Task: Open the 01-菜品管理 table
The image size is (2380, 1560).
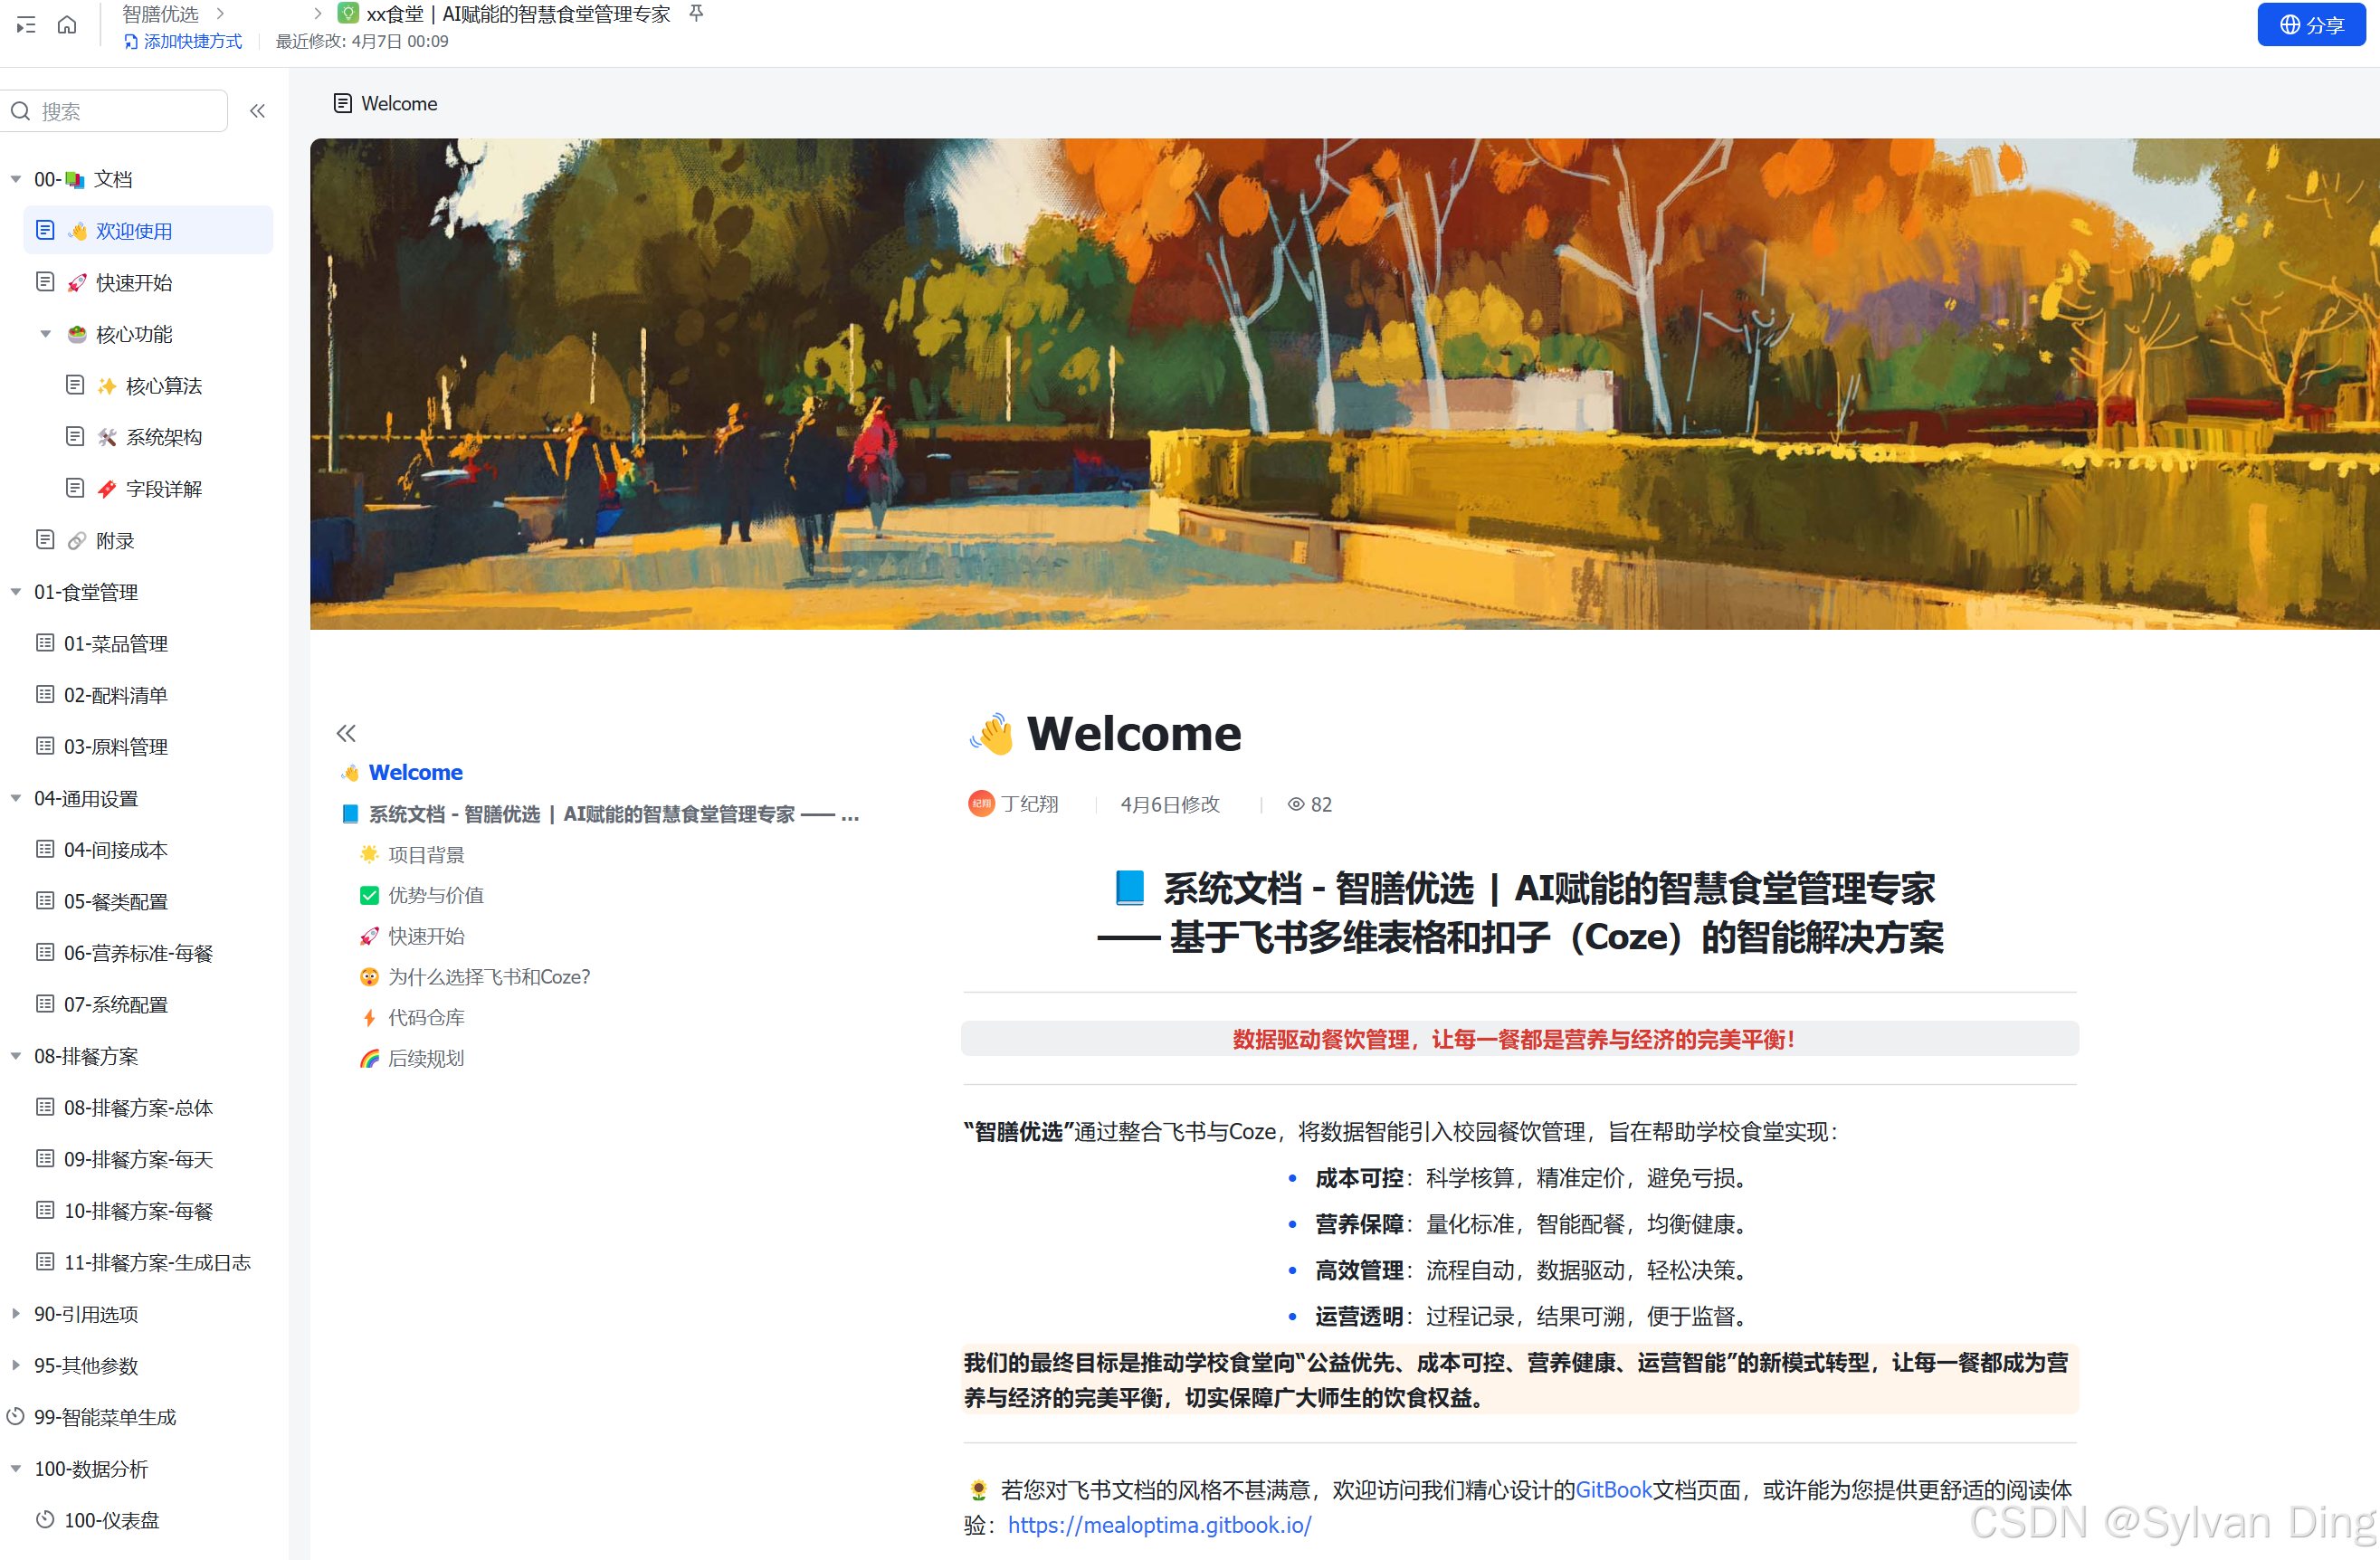Action: (115, 643)
